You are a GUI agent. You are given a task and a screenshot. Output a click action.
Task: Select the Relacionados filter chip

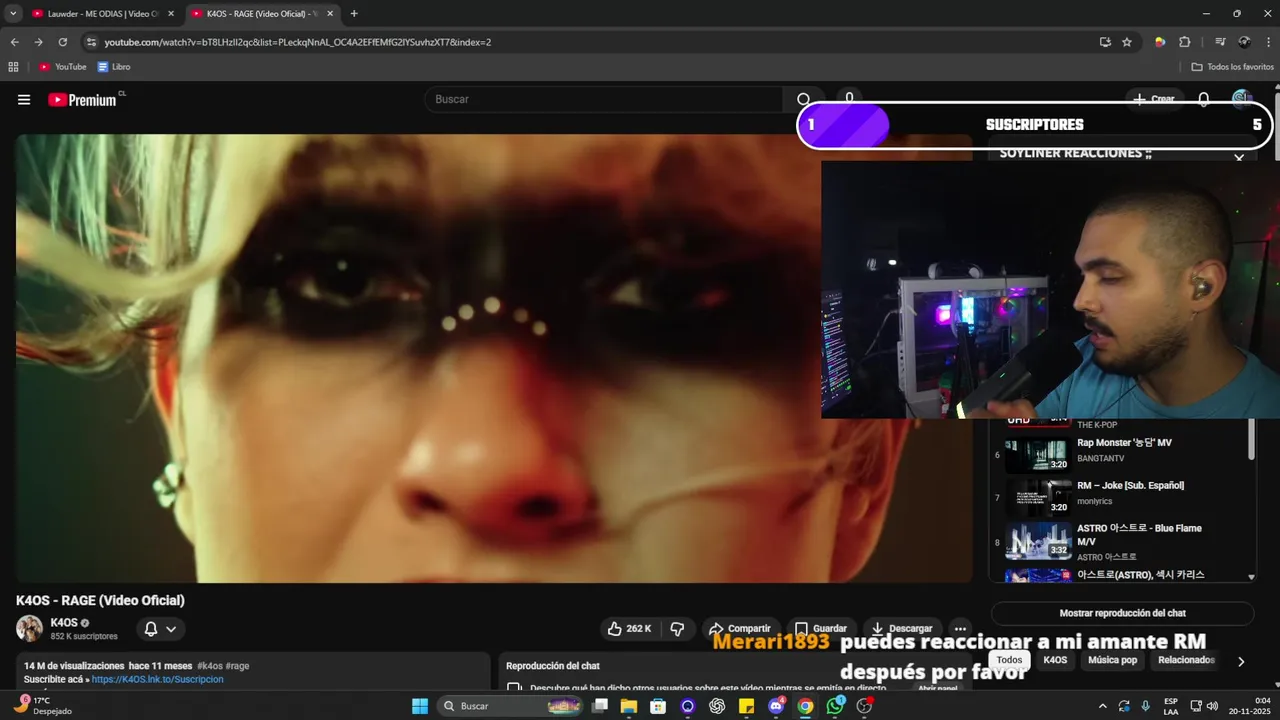1186,660
